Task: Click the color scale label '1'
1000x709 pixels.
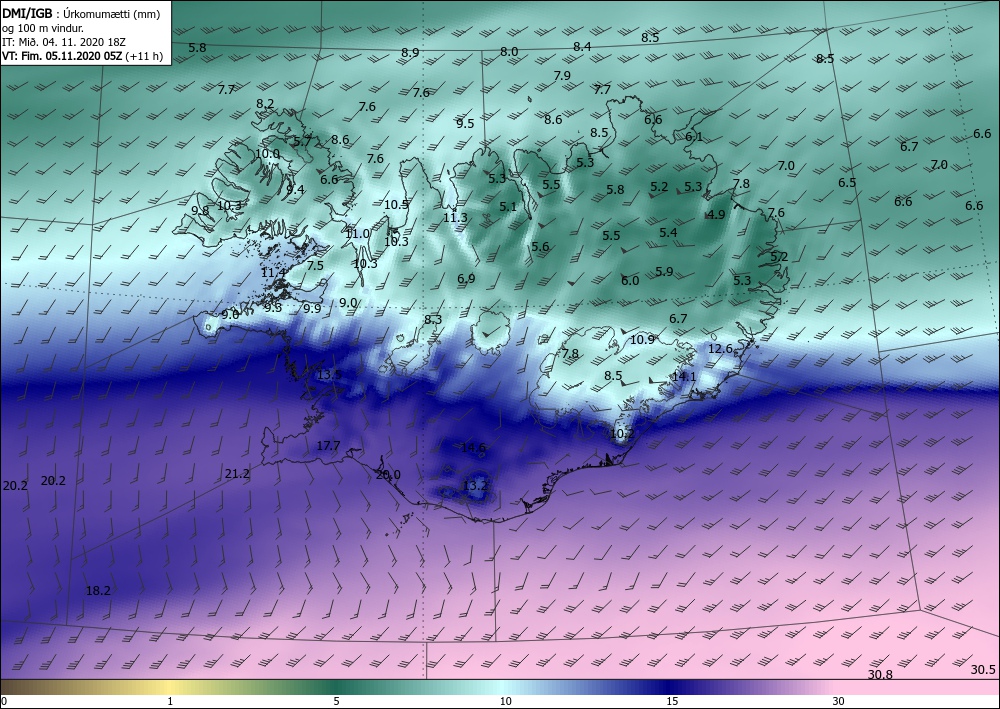Action: coord(170,701)
